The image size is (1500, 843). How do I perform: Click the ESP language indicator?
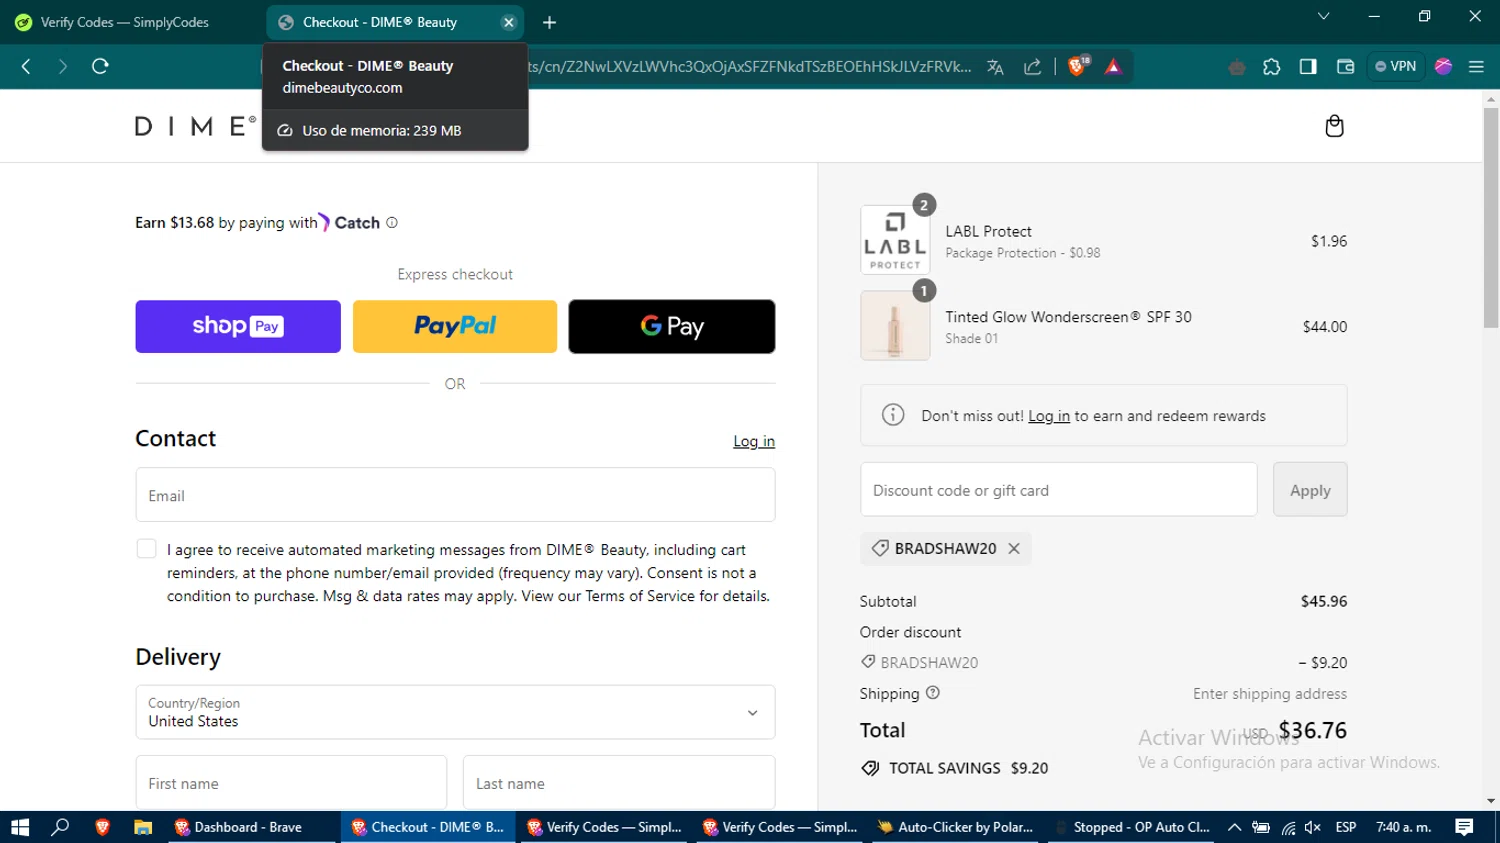[x=1346, y=827]
